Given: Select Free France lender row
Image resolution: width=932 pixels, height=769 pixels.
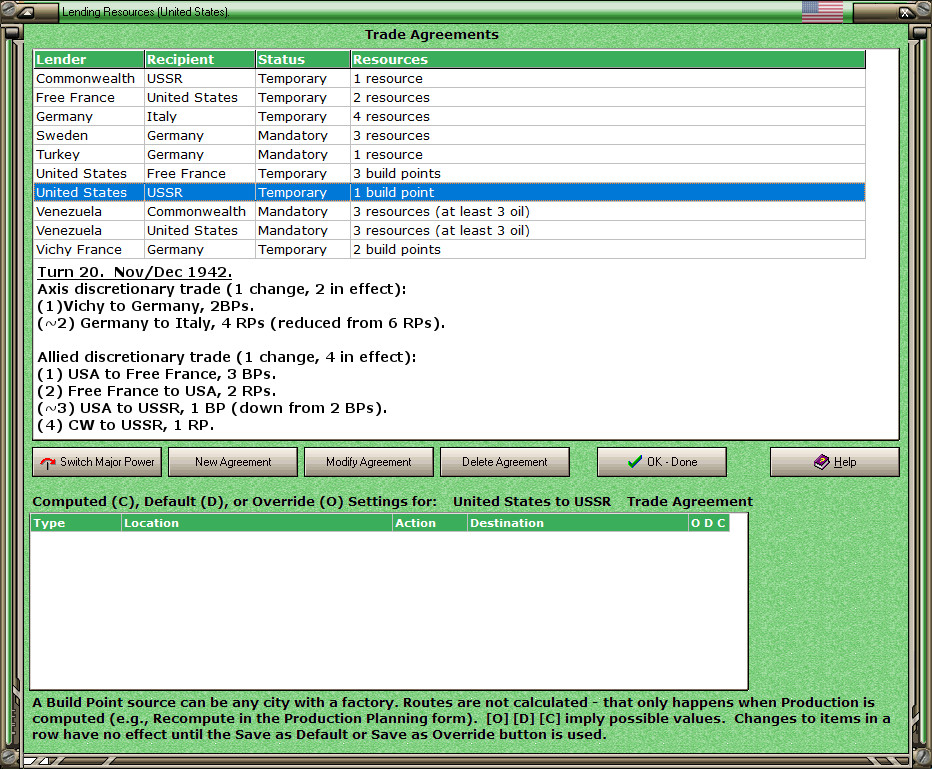Looking at the screenshot, I should 449,97.
